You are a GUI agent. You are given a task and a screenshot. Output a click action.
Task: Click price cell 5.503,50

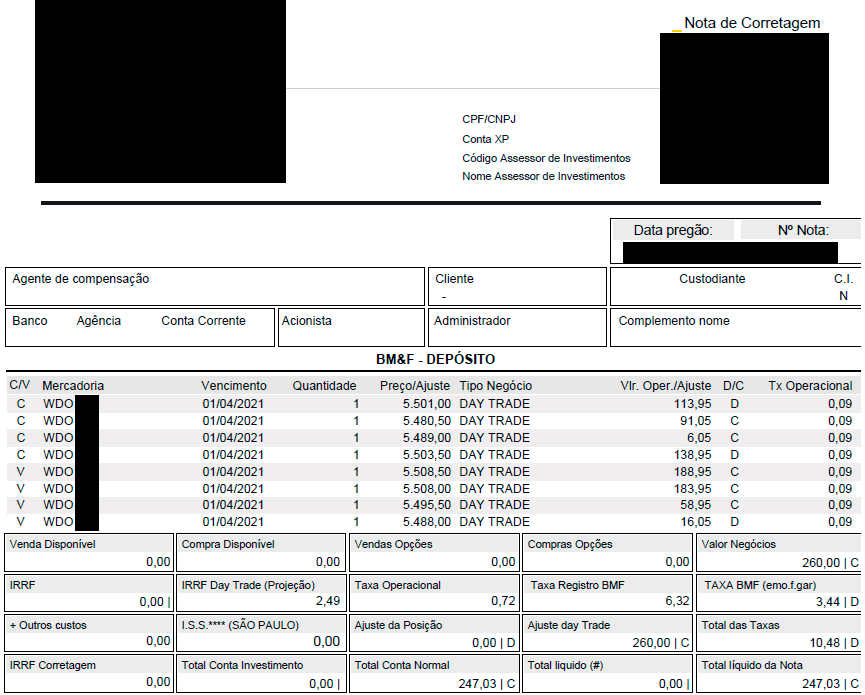(x=426, y=455)
